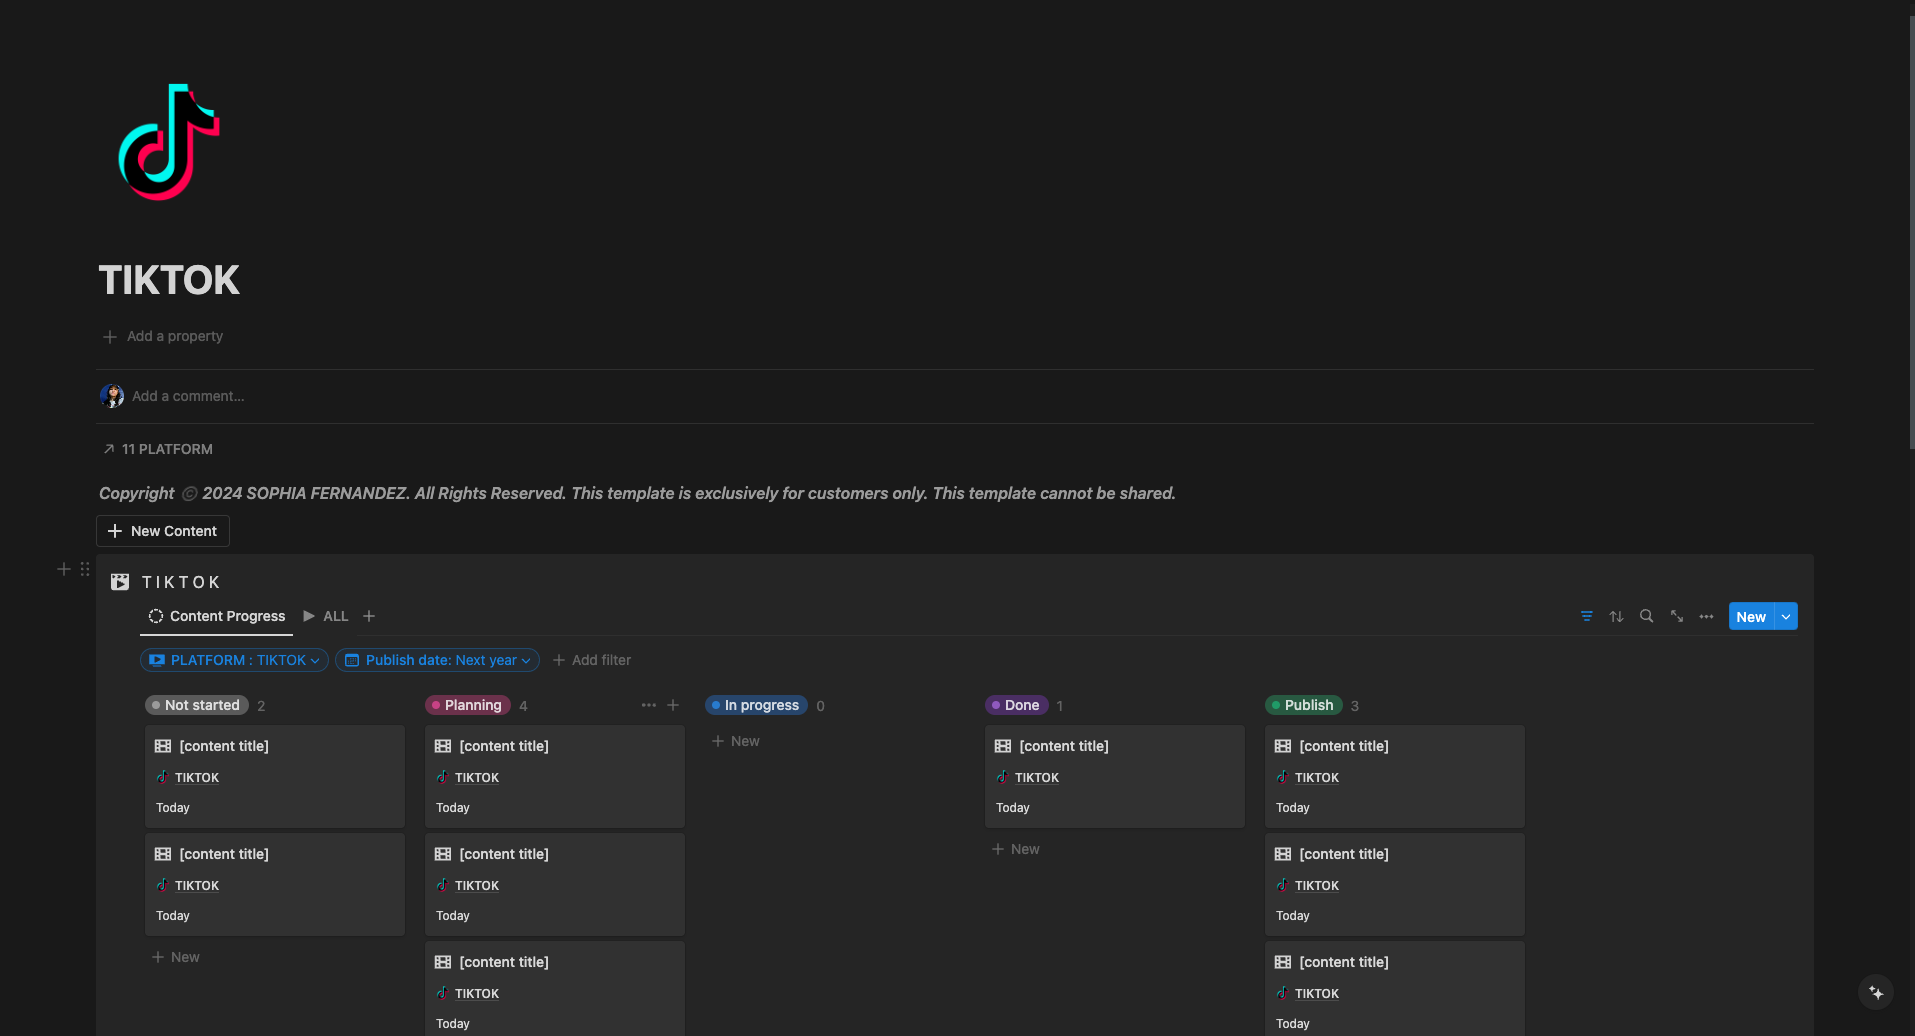Click the page icon on second Publish card
This screenshot has width=1915, height=1036.
click(1283, 854)
